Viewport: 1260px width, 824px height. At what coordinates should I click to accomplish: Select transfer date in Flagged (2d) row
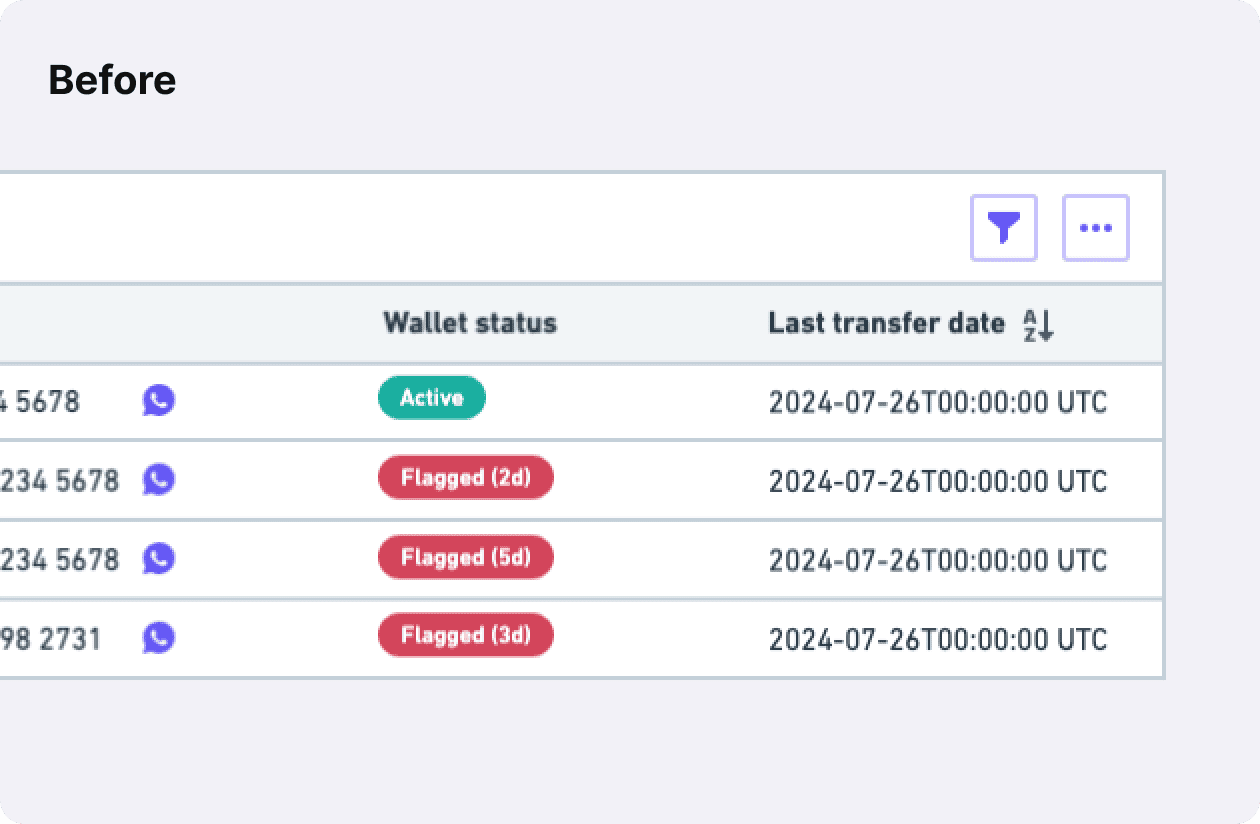pyautogui.click(x=938, y=481)
